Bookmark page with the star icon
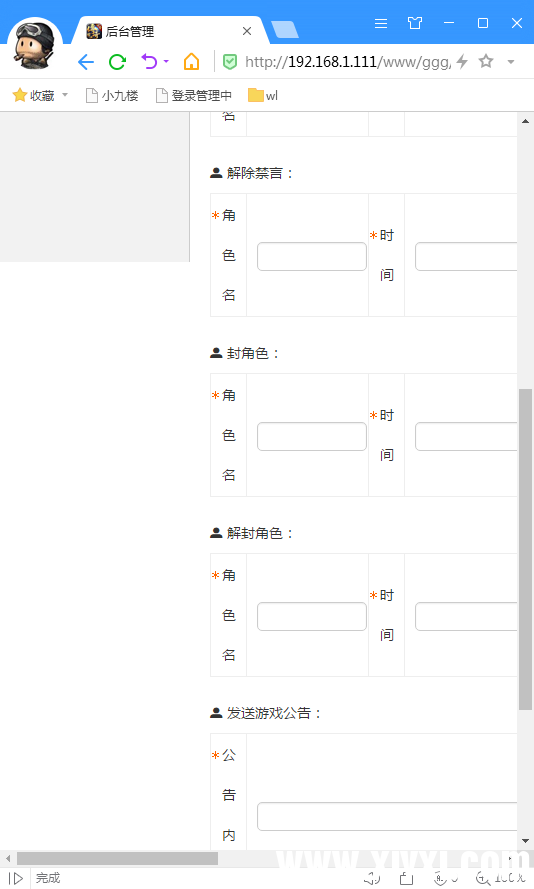The height and width of the screenshot is (889, 534). coord(486,61)
